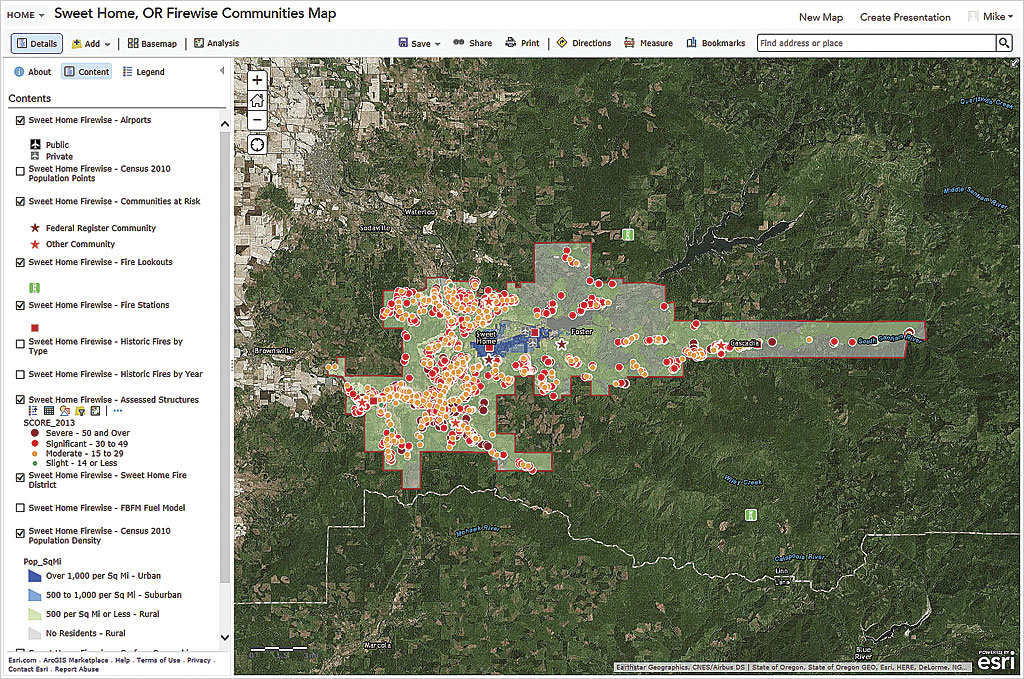The height and width of the screenshot is (679, 1024).
Task: Open more options for Assessed Structures layer
Action: pos(118,411)
